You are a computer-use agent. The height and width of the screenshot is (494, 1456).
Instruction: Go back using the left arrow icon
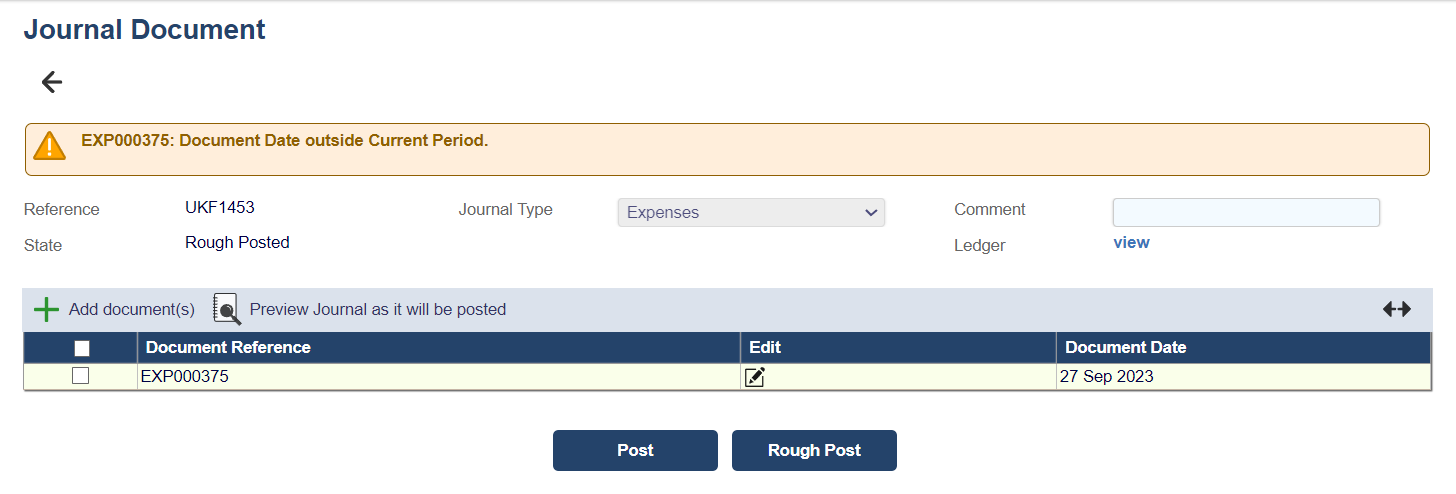(x=52, y=82)
